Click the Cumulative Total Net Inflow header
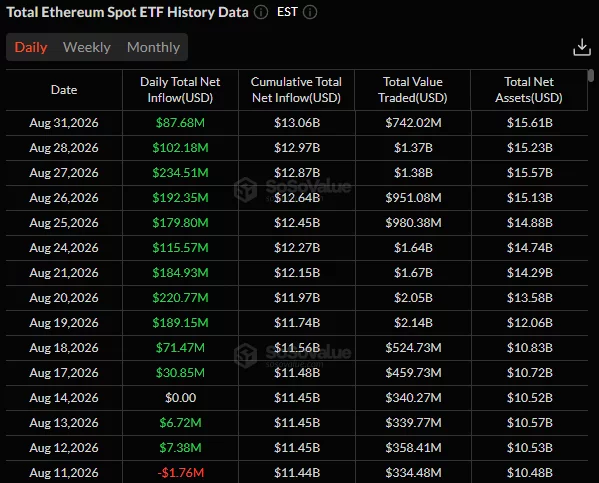 click(x=296, y=90)
